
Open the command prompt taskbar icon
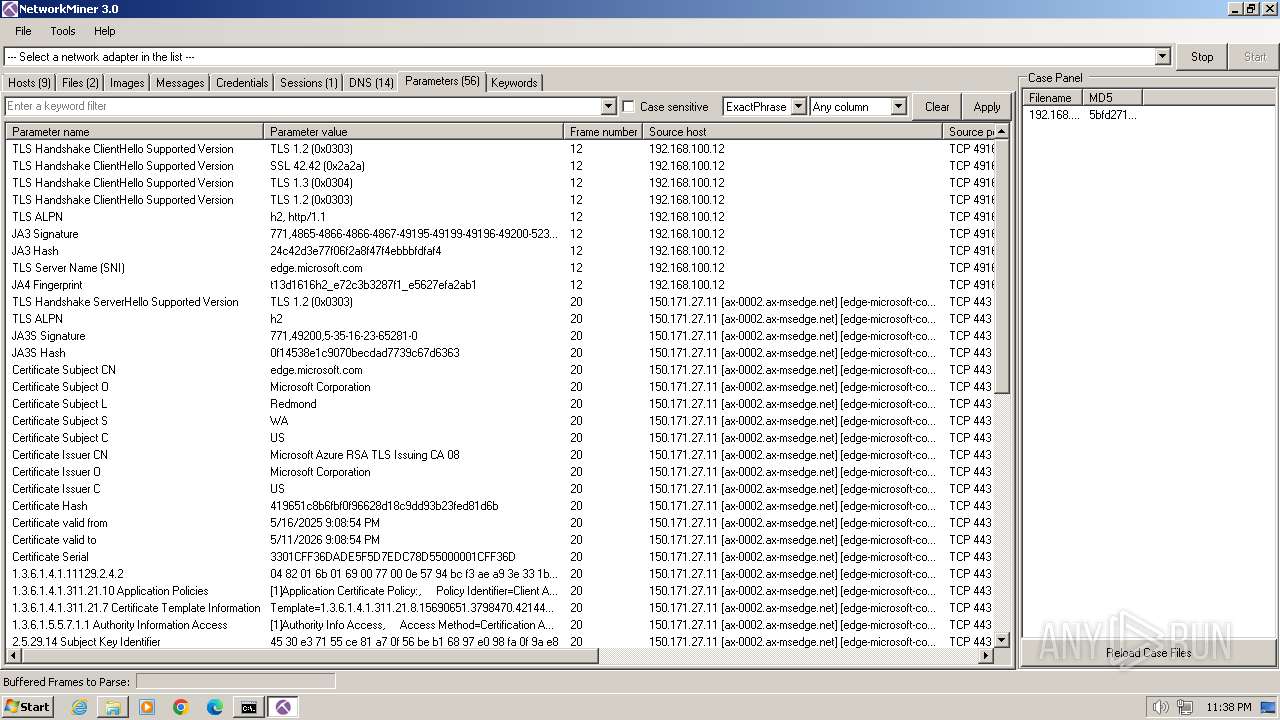[249, 707]
